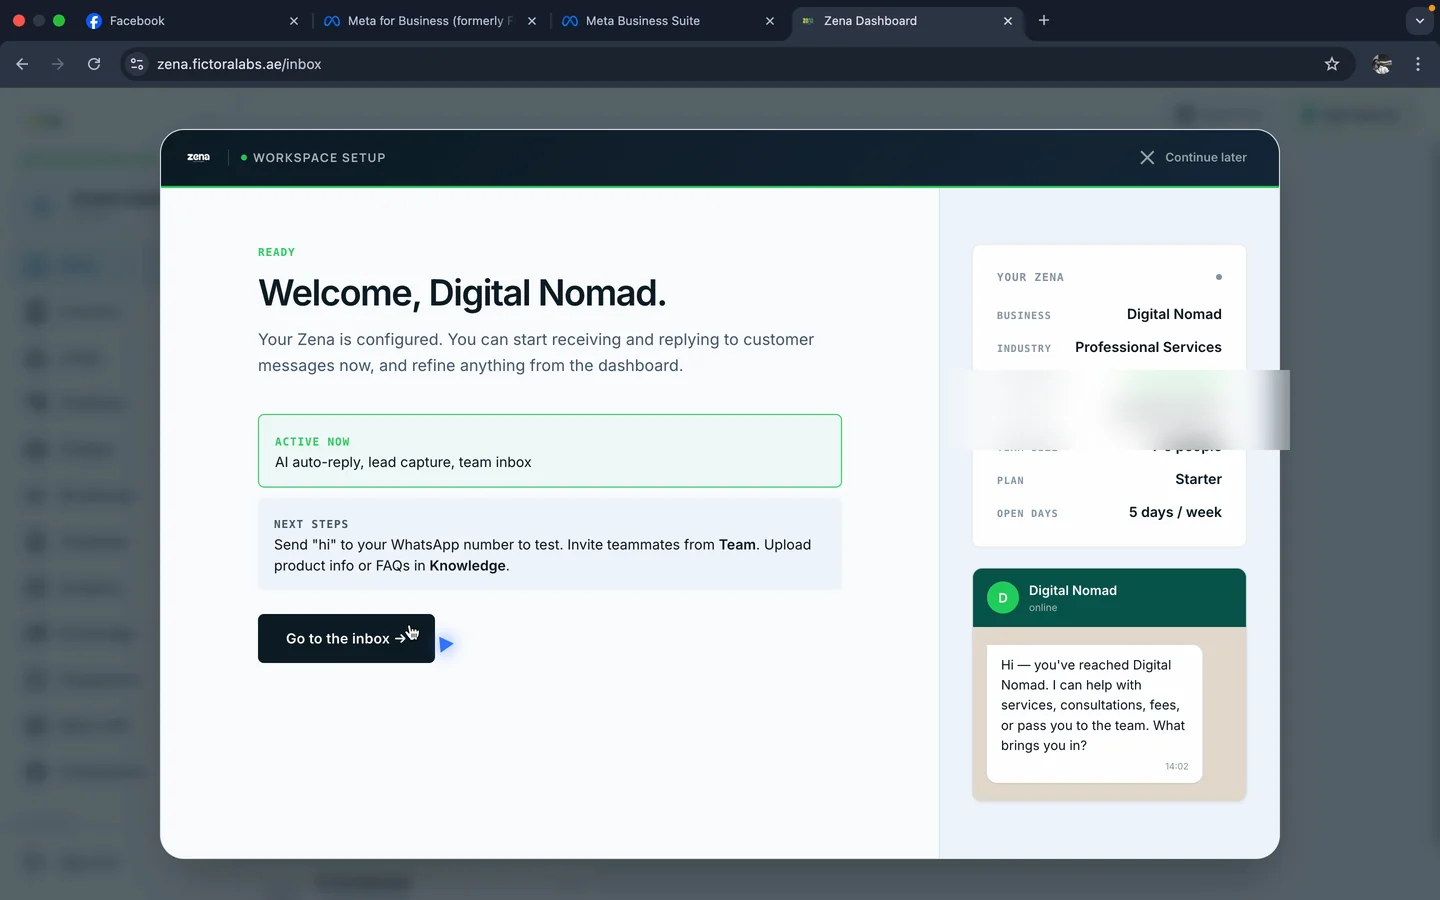This screenshot has width=1440, height=900.
Task: Select the Zena Dashboard tab
Action: tap(908, 20)
